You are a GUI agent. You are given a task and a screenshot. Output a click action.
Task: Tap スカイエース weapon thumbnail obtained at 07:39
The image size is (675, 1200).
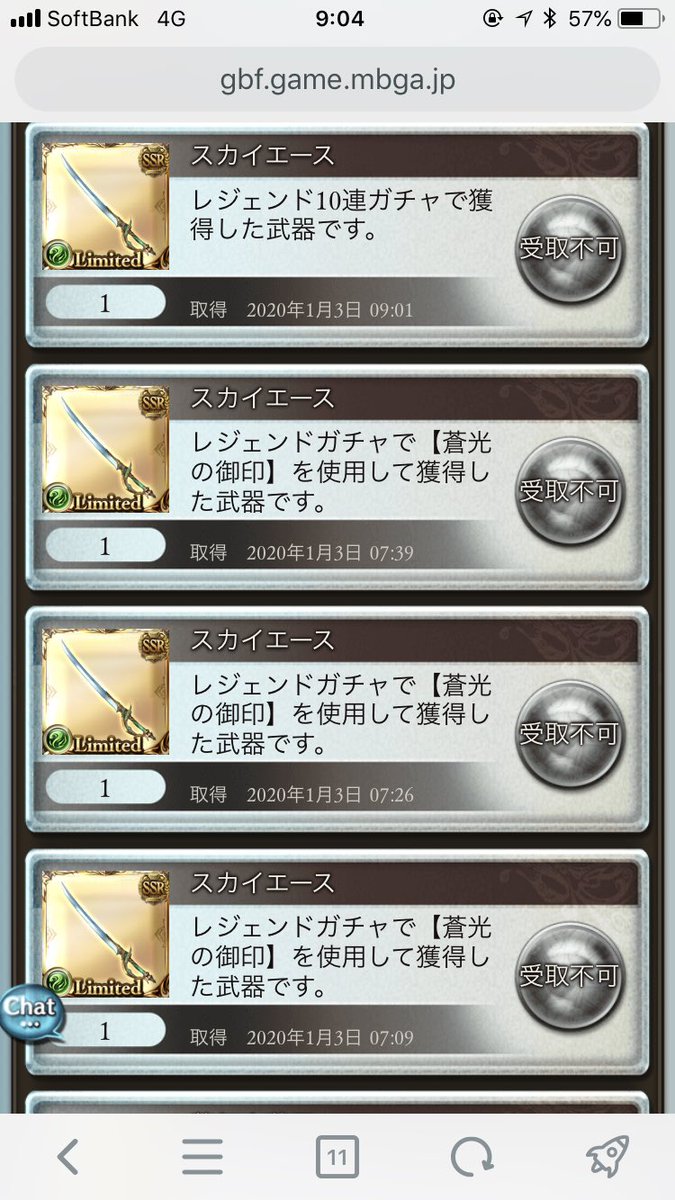106,449
